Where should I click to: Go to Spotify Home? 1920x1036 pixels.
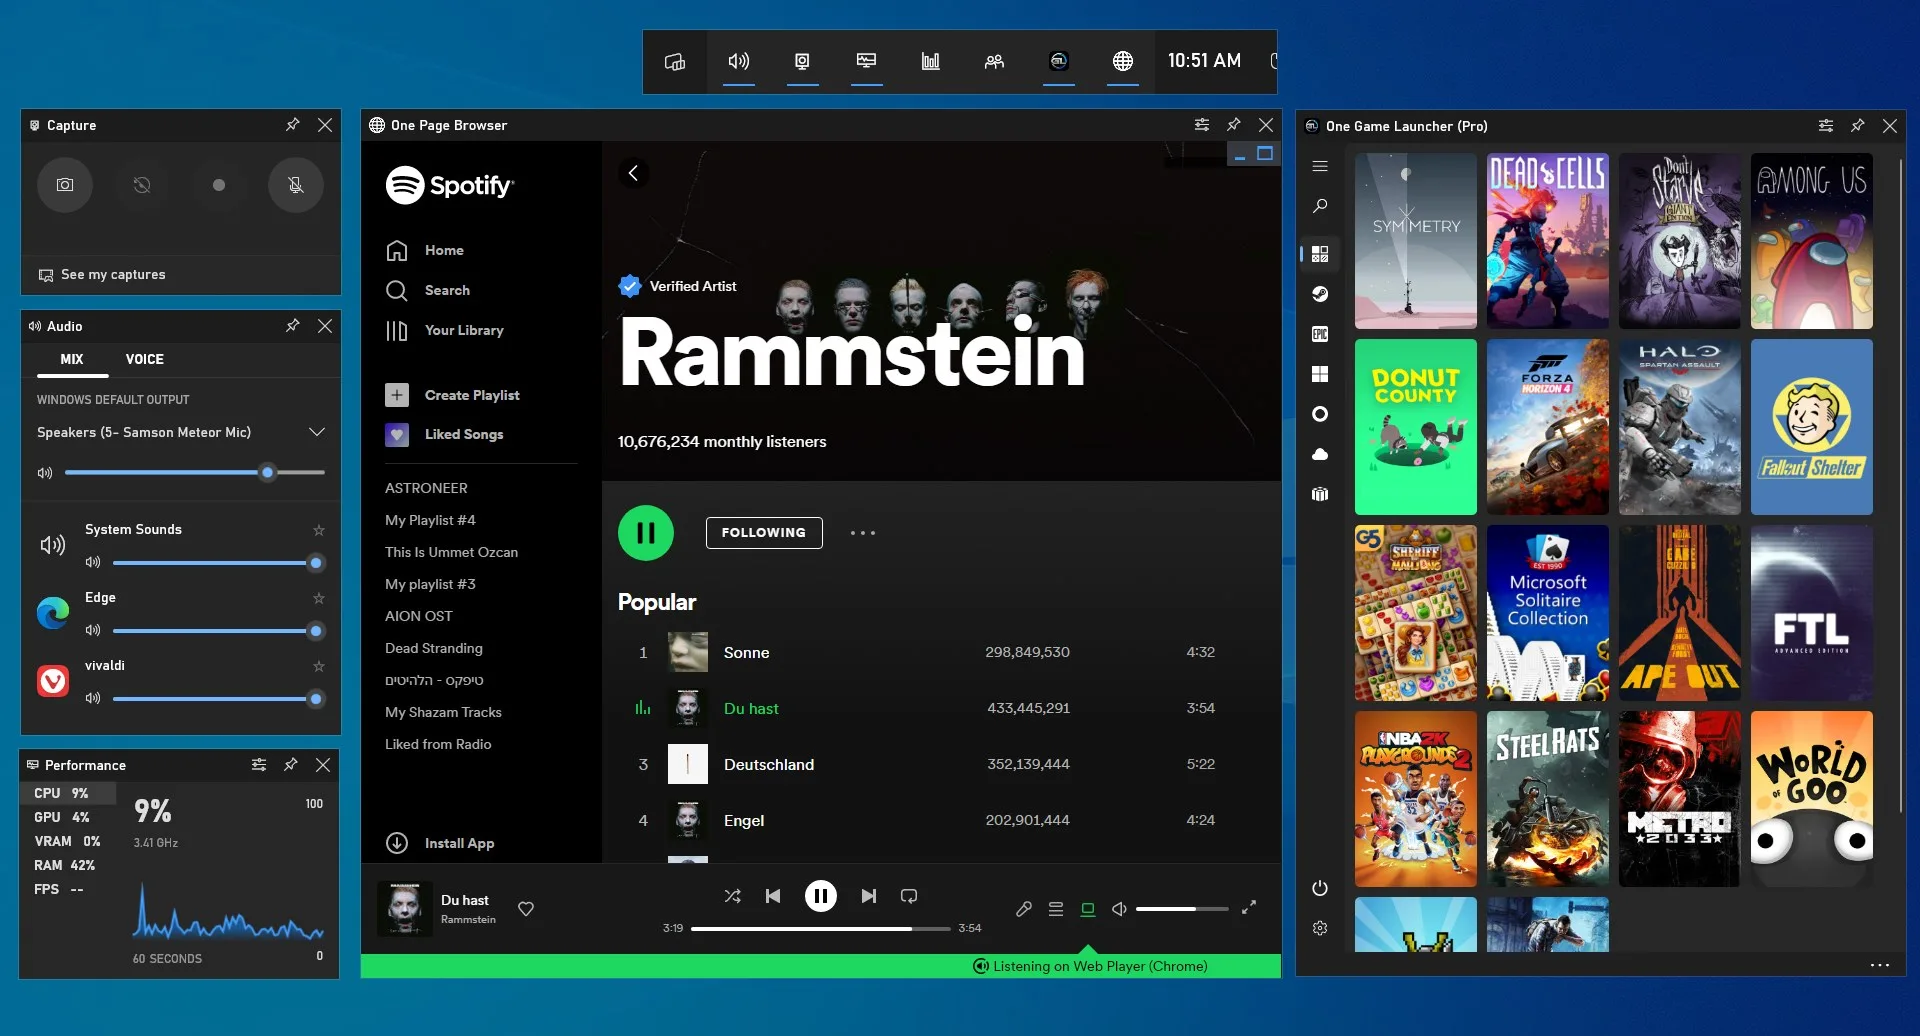[426, 250]
